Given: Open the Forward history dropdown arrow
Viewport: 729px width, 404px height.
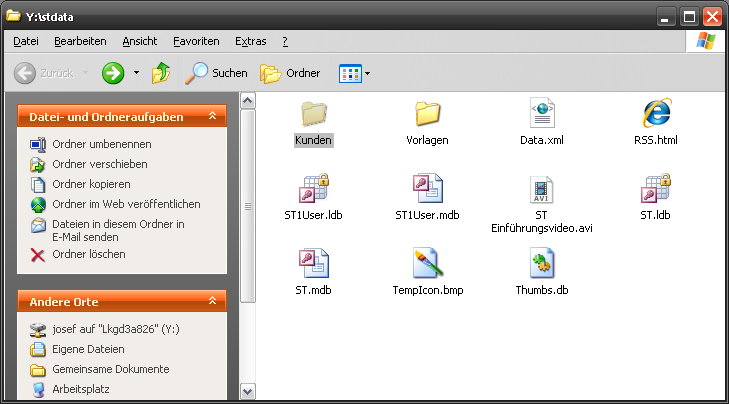Looking at the screenshot, I should point(136,73).
